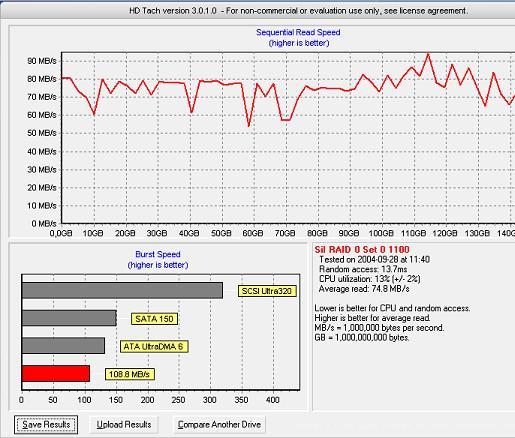Click the Sequential Read Speed title

pos(298,32)
